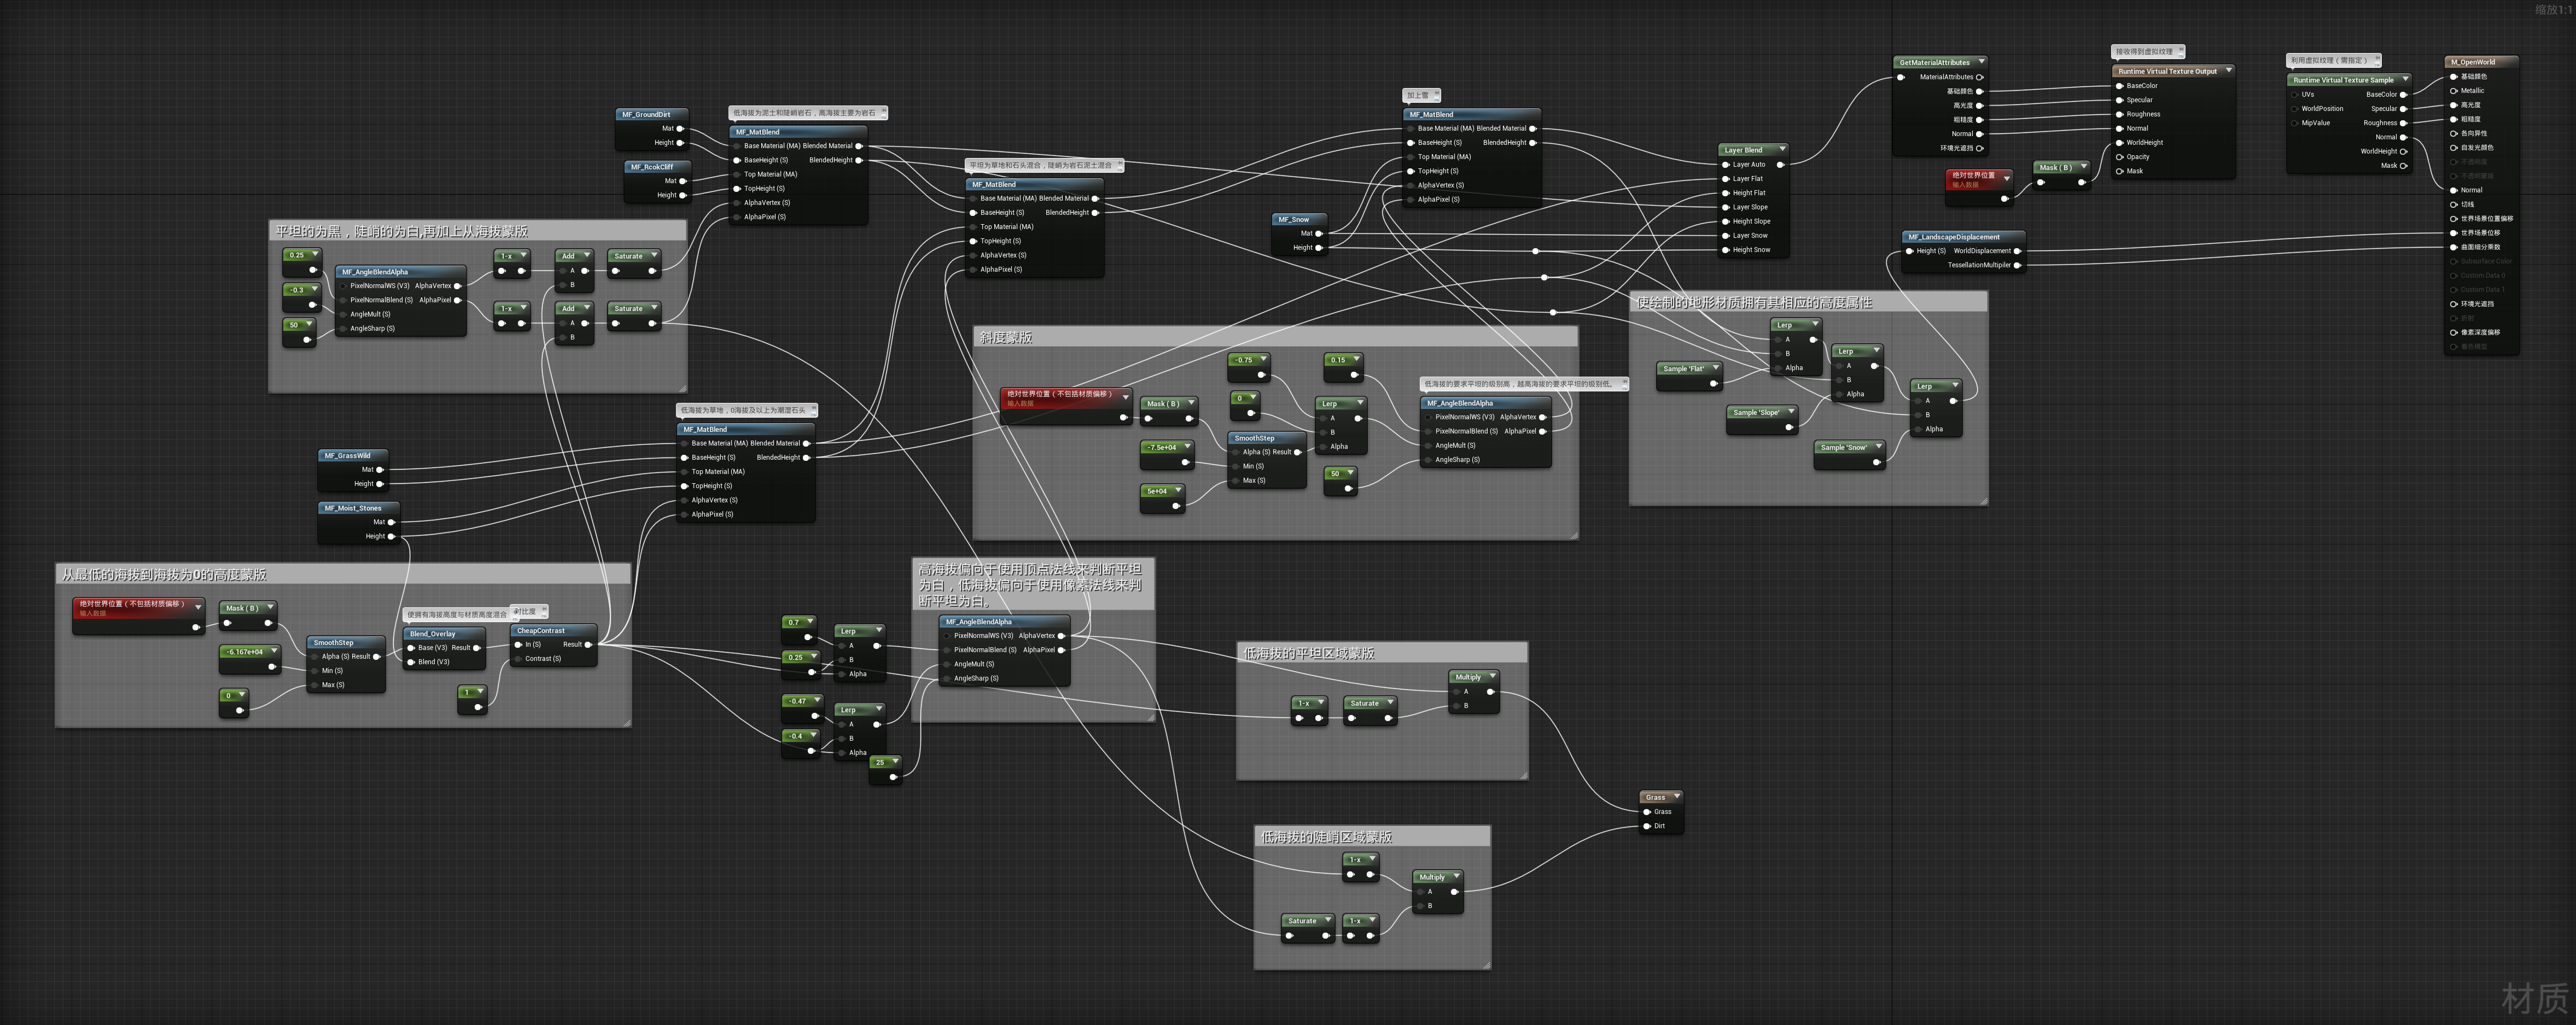The height and width of the screenshot is (1025, 2576).
Task: Click the Dirt input pin on Grass node
Action: point(1647,826)
